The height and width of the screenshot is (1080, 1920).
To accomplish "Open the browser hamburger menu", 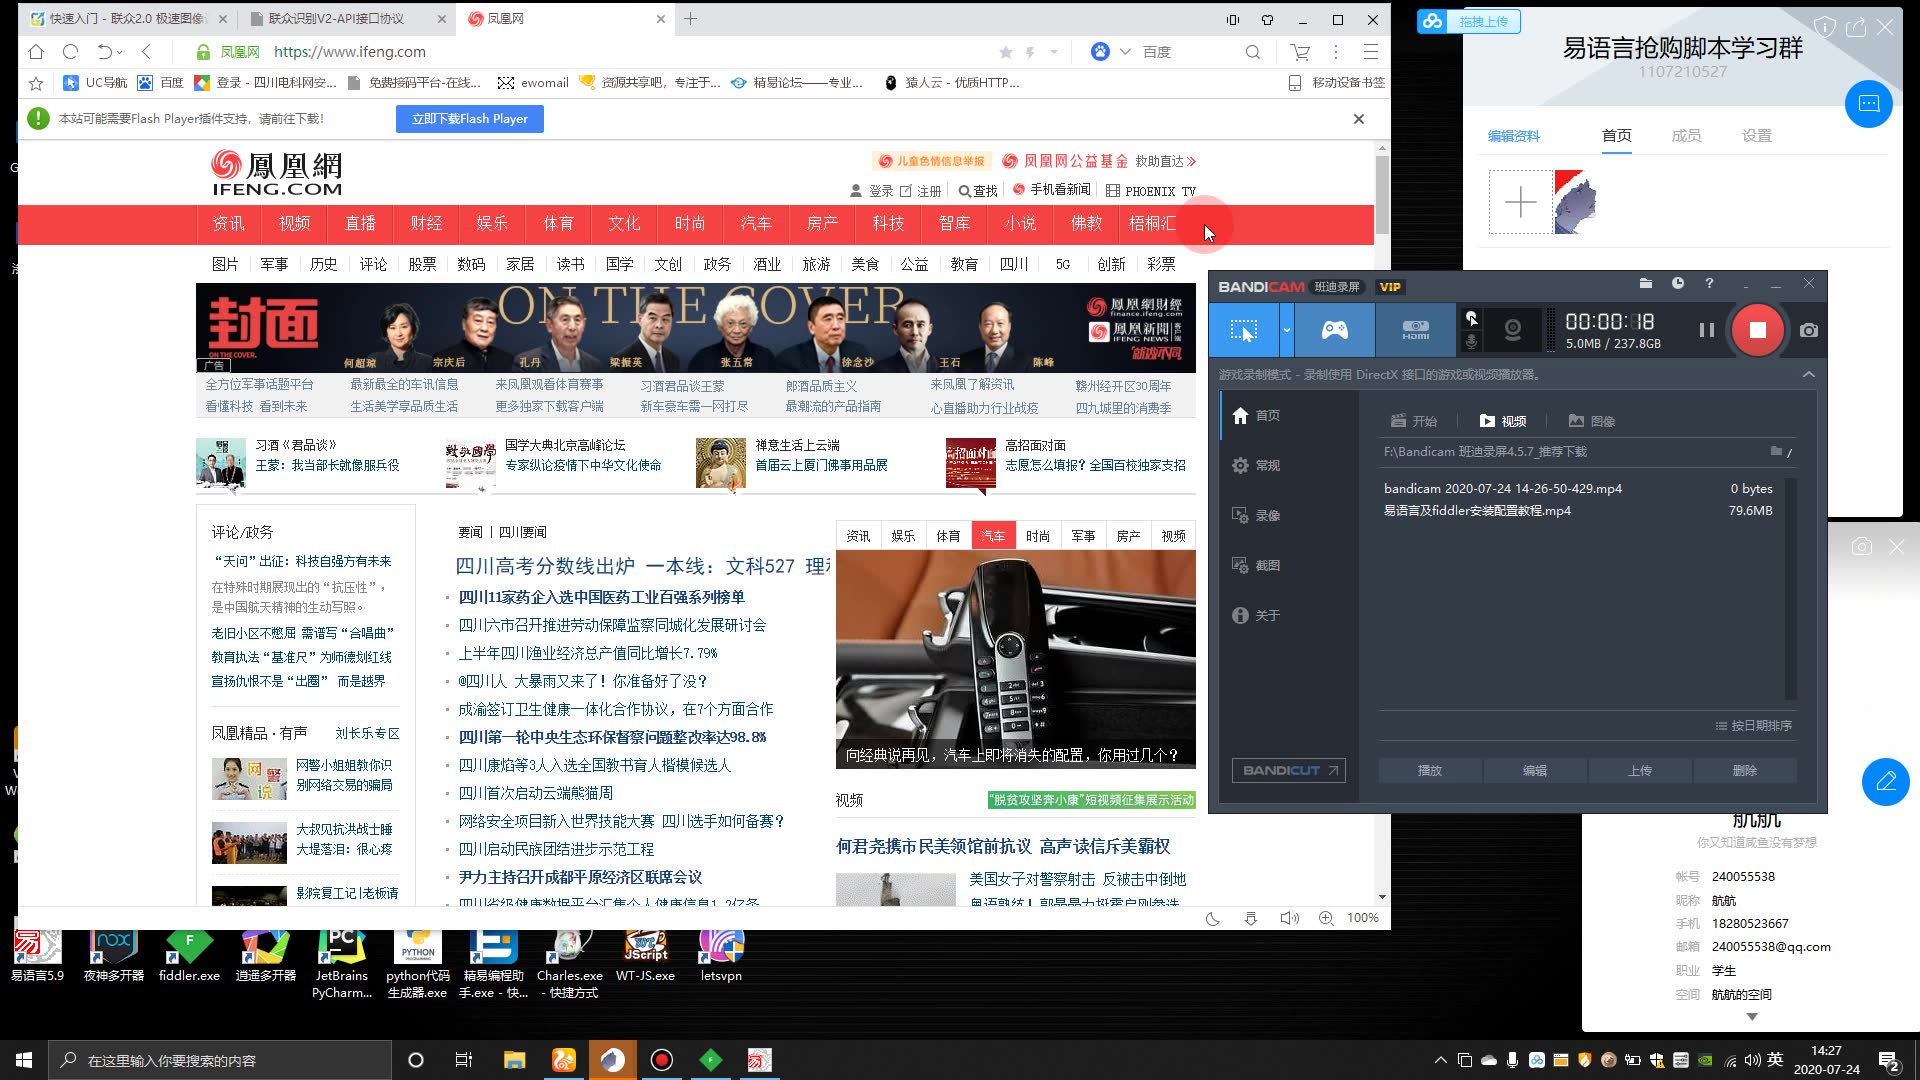I will (1371, 52).
